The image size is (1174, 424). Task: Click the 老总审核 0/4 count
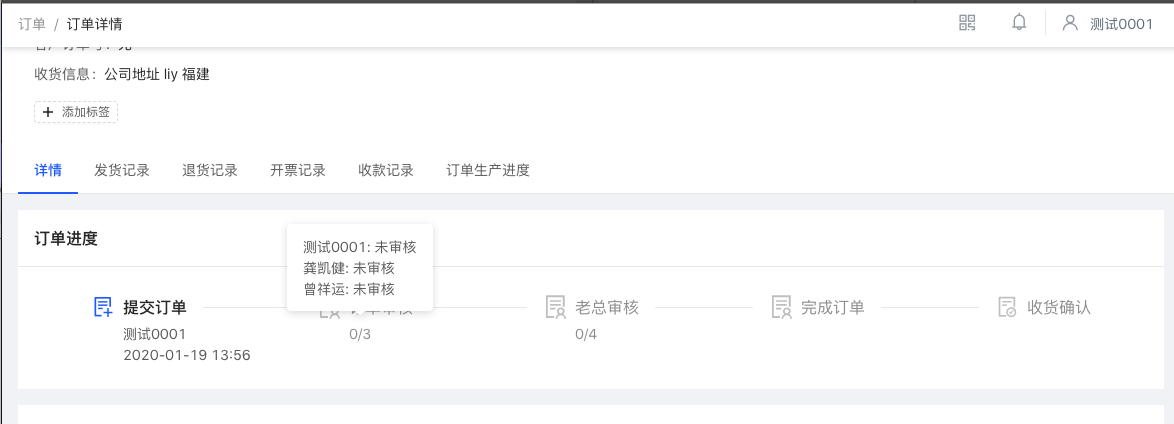click(586, 334)
